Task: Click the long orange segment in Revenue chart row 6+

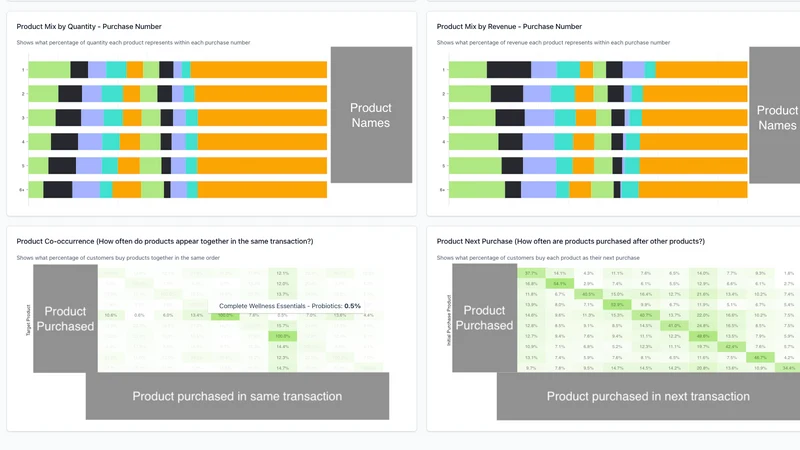Action: pyautogui.click(x=693, y=190)
